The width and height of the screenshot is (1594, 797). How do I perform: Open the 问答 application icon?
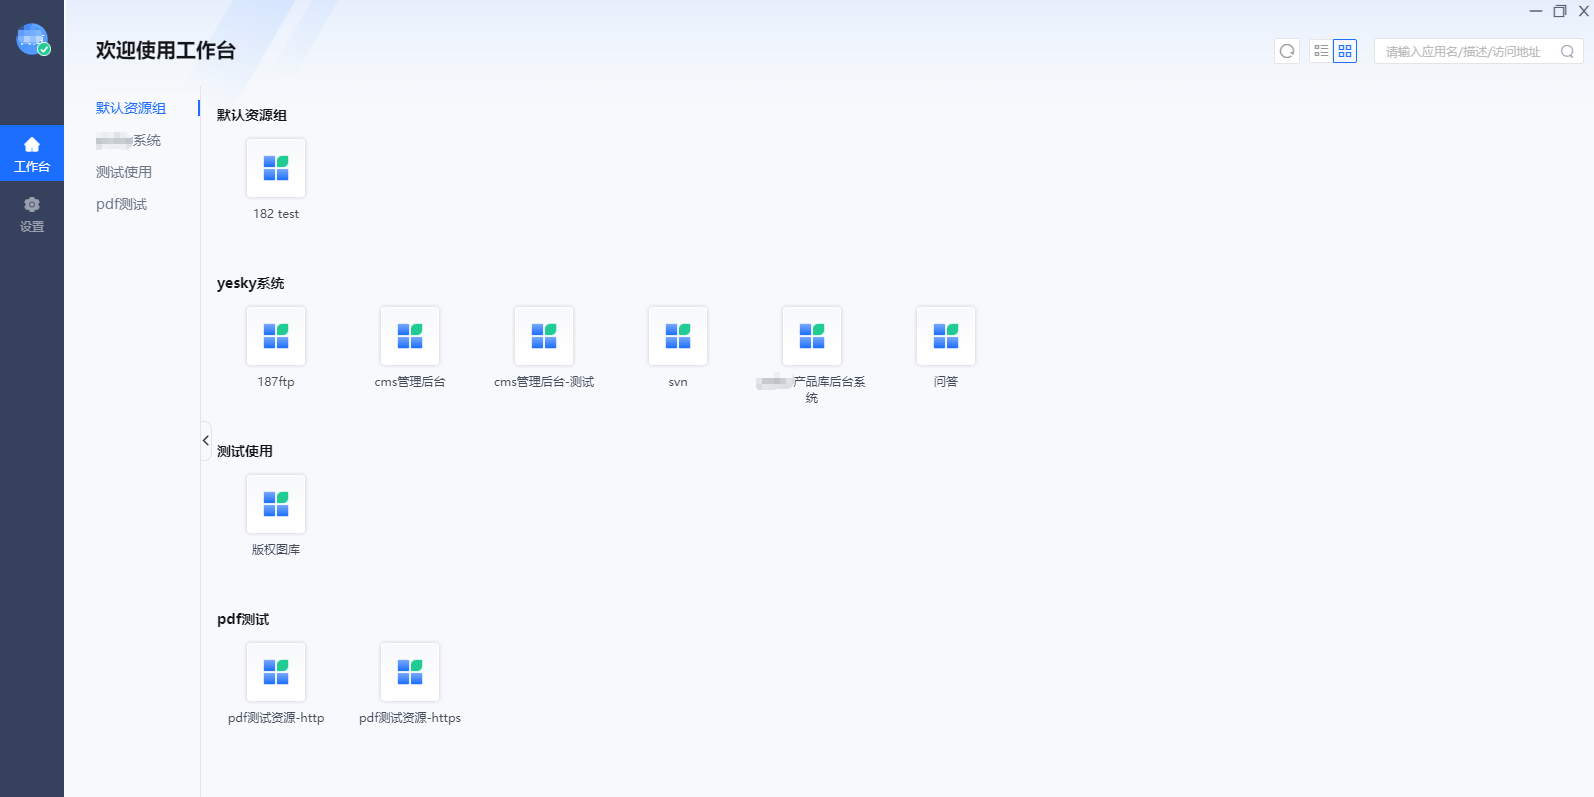click(x=946, y=336)
